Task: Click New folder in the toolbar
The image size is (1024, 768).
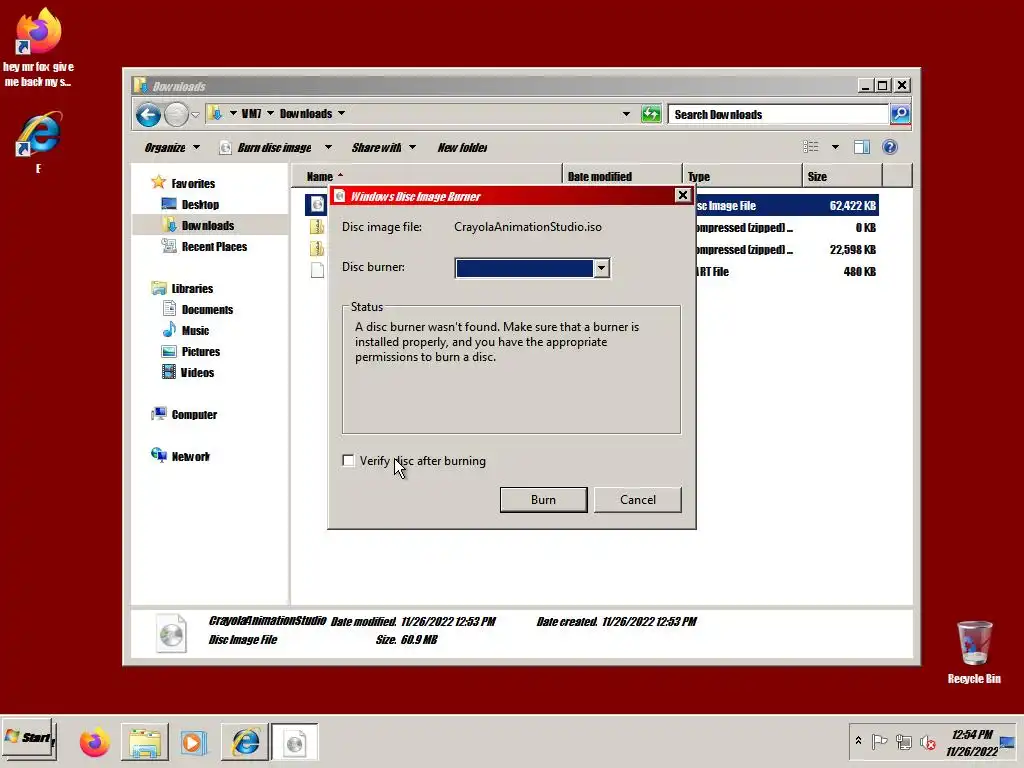Action: tap(462, 148)
